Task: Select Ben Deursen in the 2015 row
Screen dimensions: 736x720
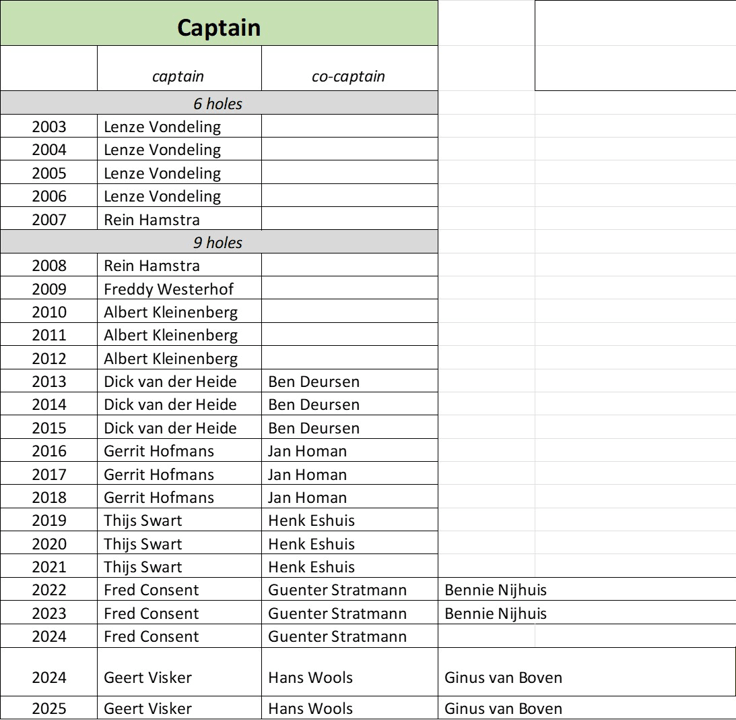Action: coord(314,428)
